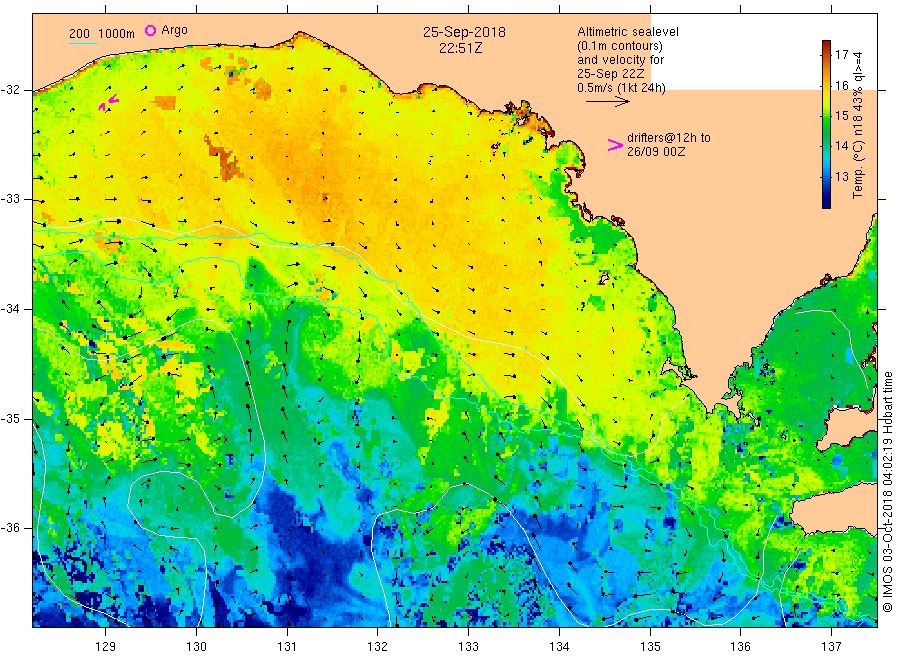Click the 200 1000m depth contour label
Viewport: 900px width, 660px height.
point(102,34)
